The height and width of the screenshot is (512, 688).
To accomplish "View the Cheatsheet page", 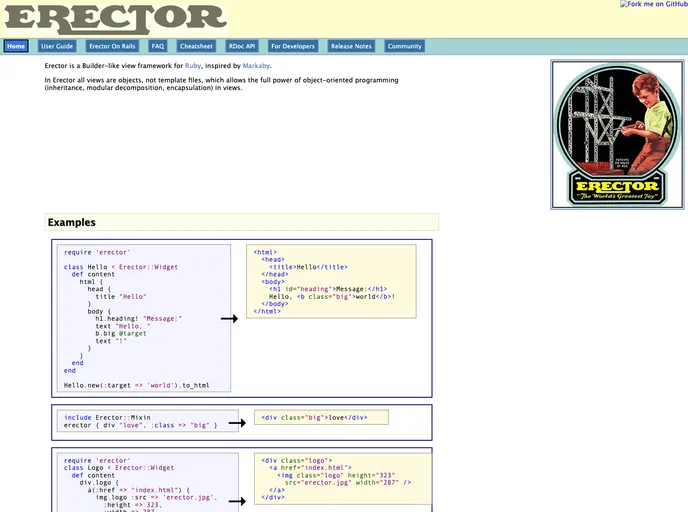I will pyautogui.click(x=196, y=46).
